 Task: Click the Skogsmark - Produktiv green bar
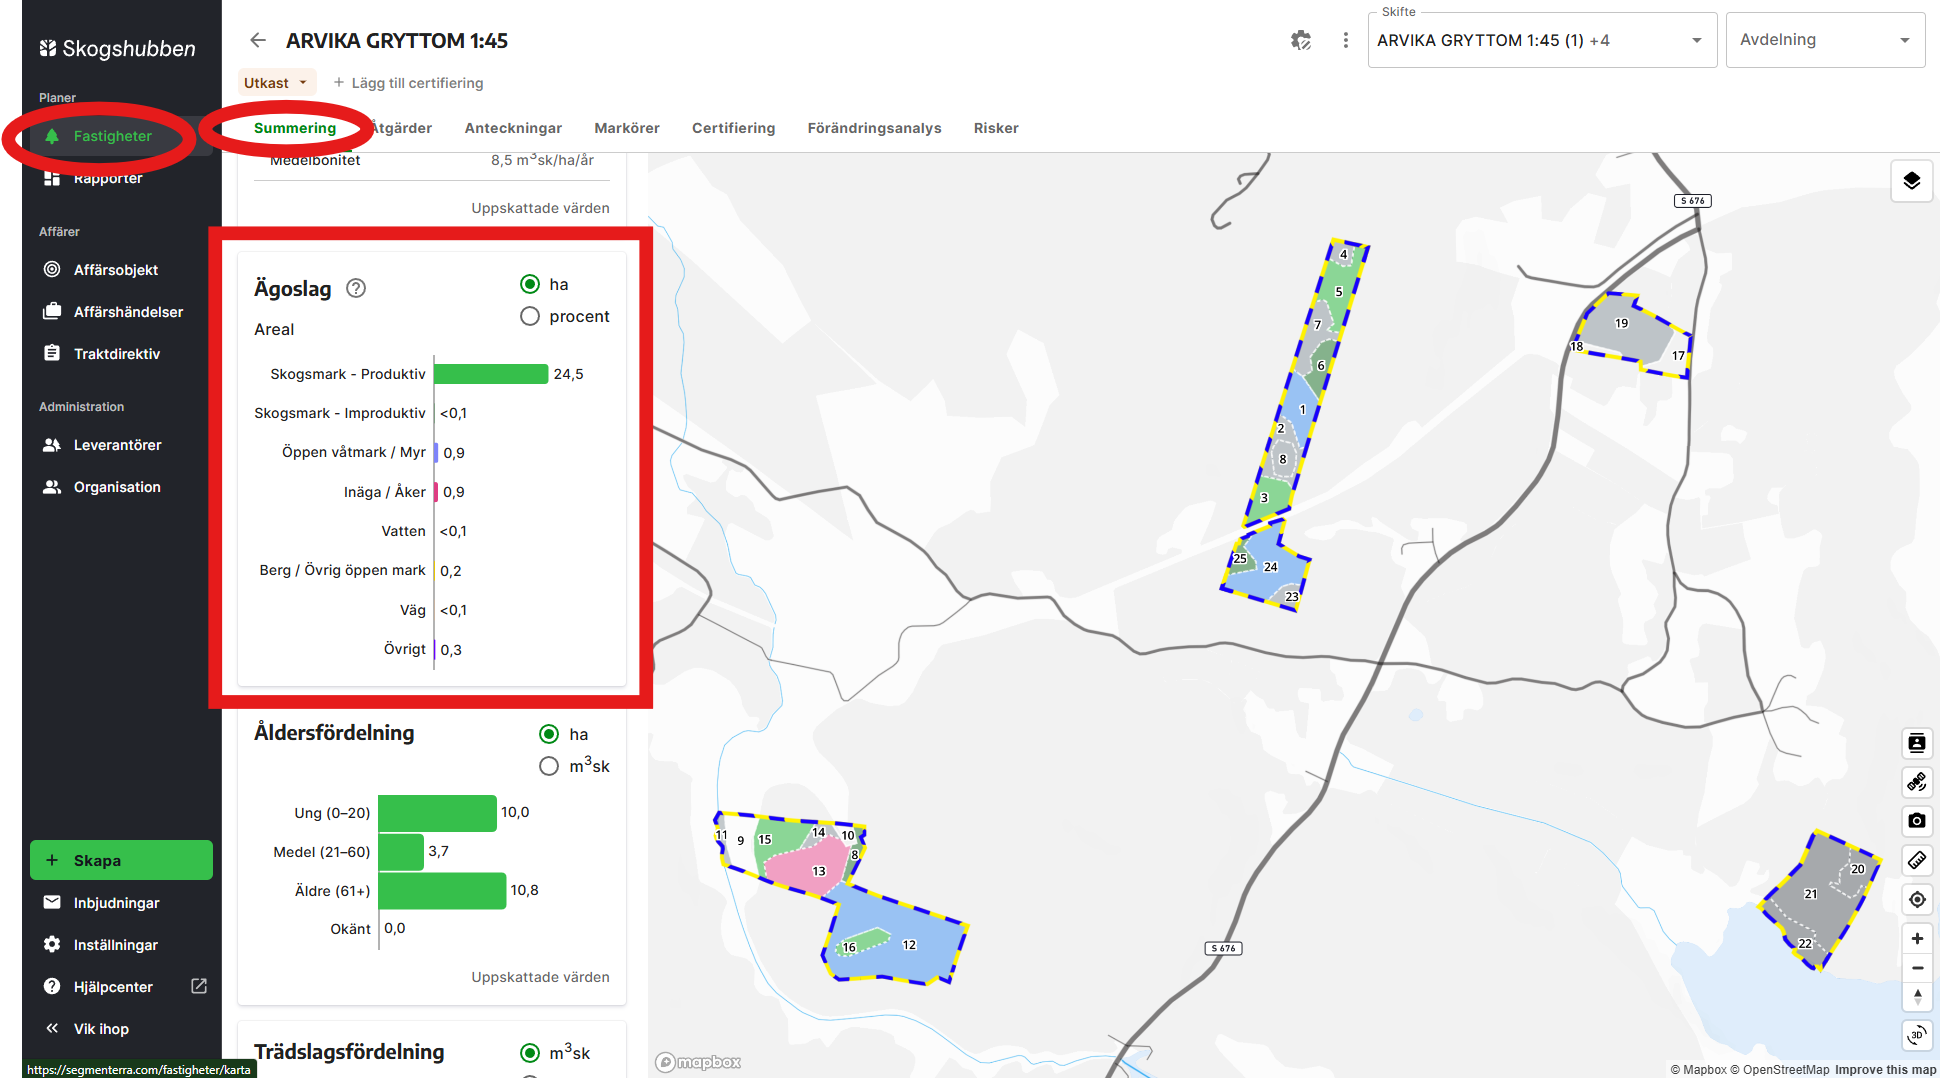click(491, 374)
